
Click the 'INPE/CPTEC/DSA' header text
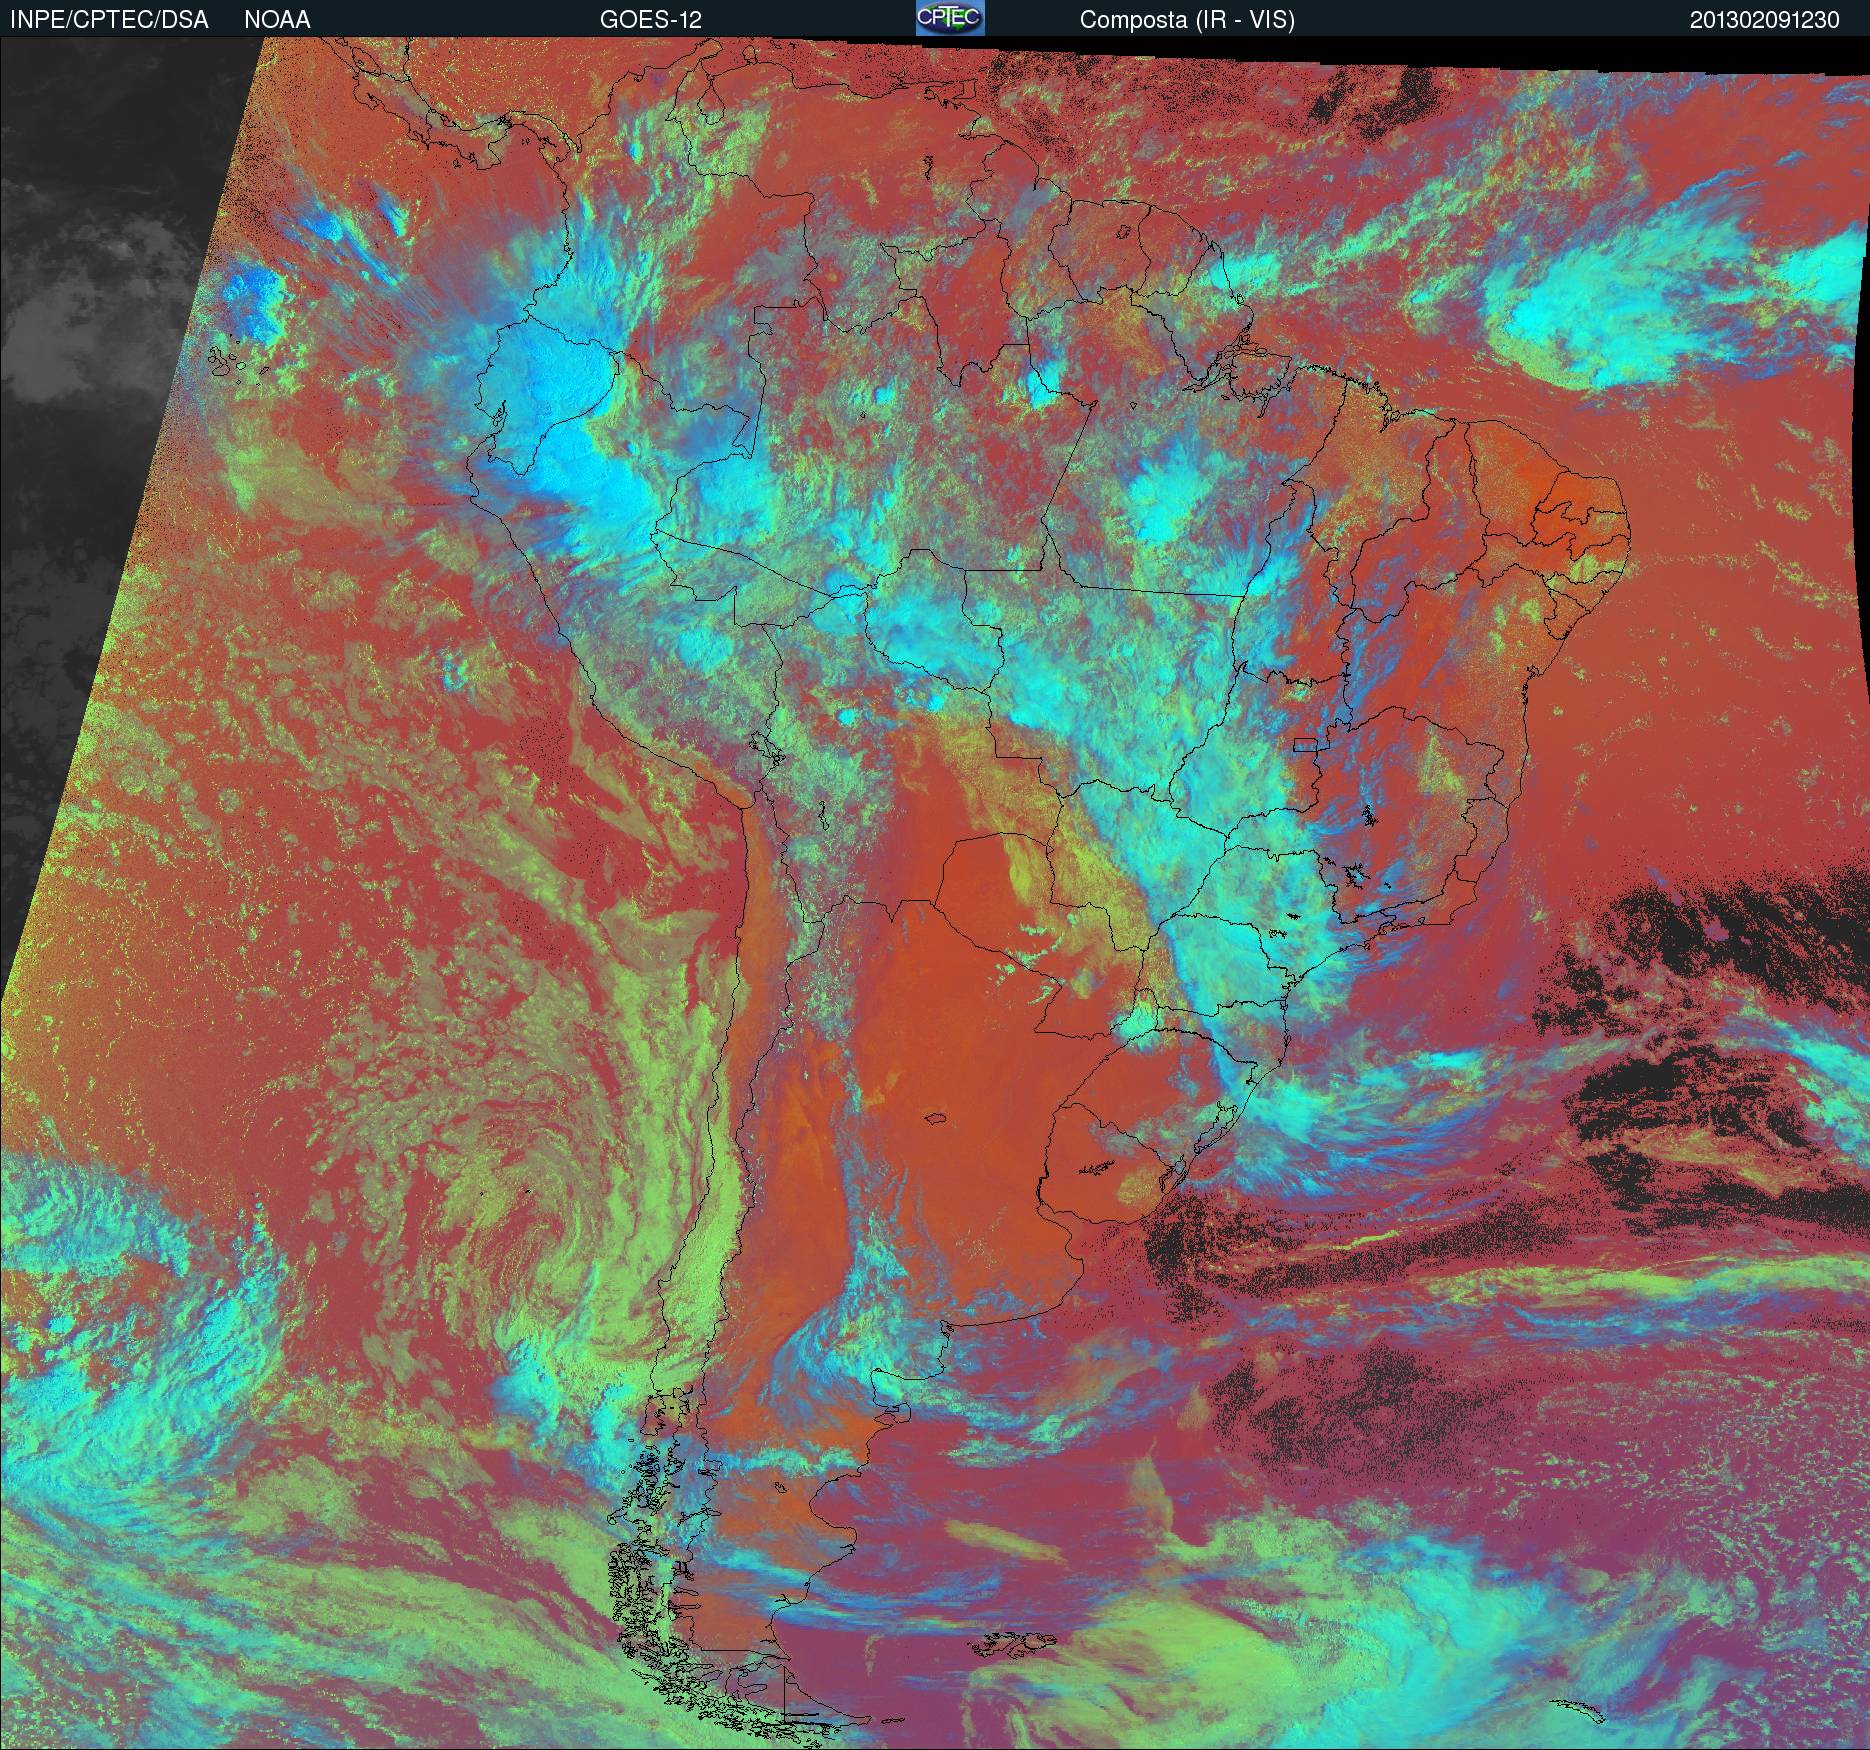tap(109, 20)
